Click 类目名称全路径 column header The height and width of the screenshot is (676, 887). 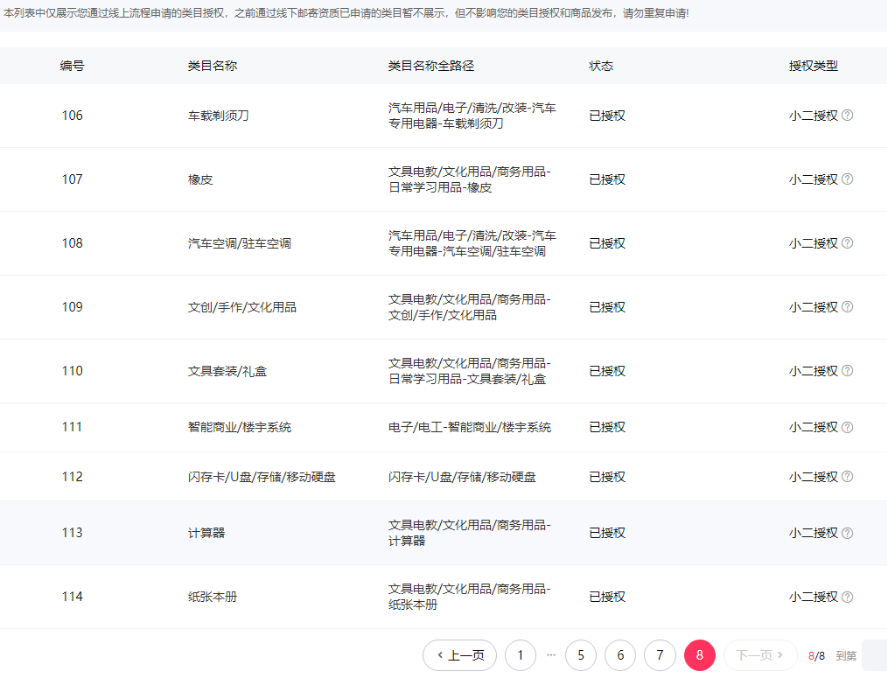(x=430, y=66)
